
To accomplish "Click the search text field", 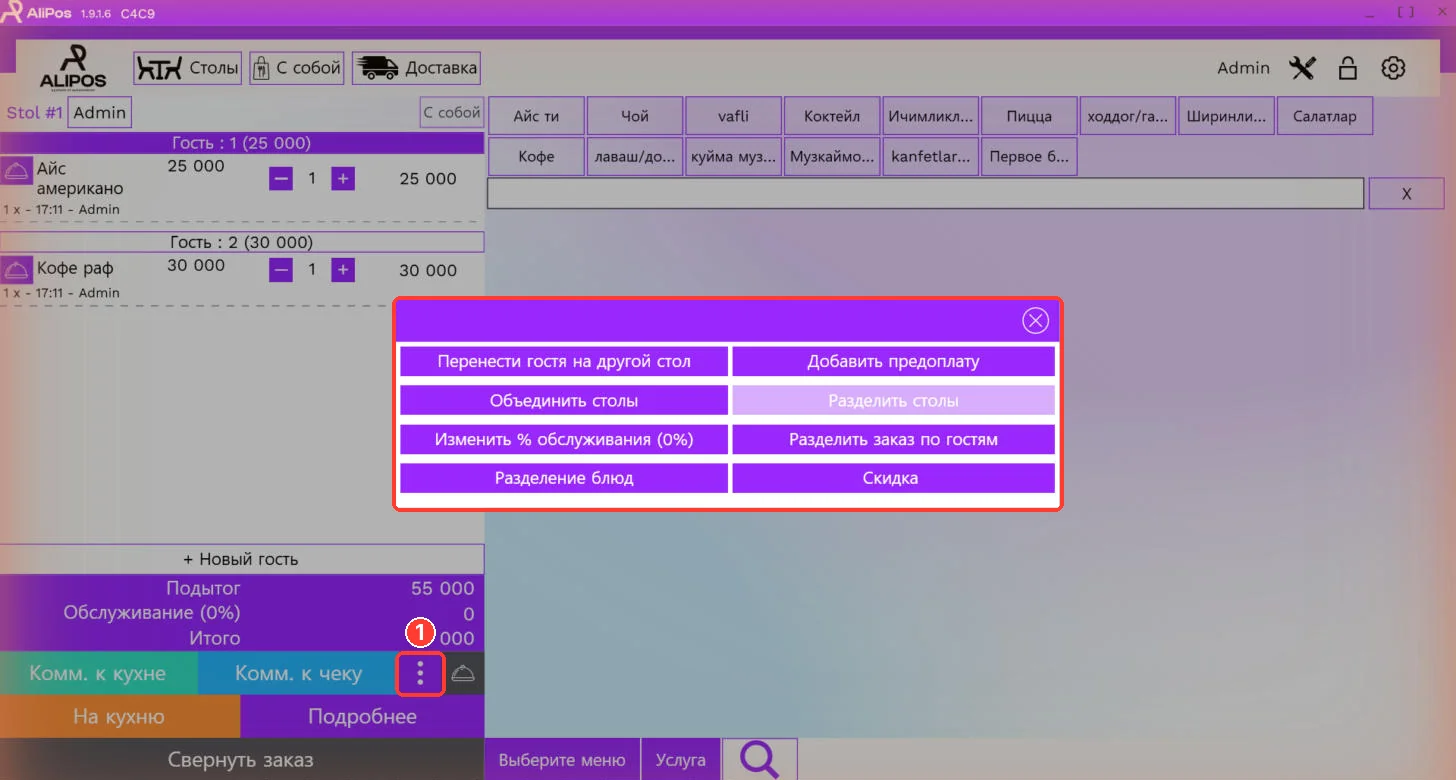I will point(925,193).
